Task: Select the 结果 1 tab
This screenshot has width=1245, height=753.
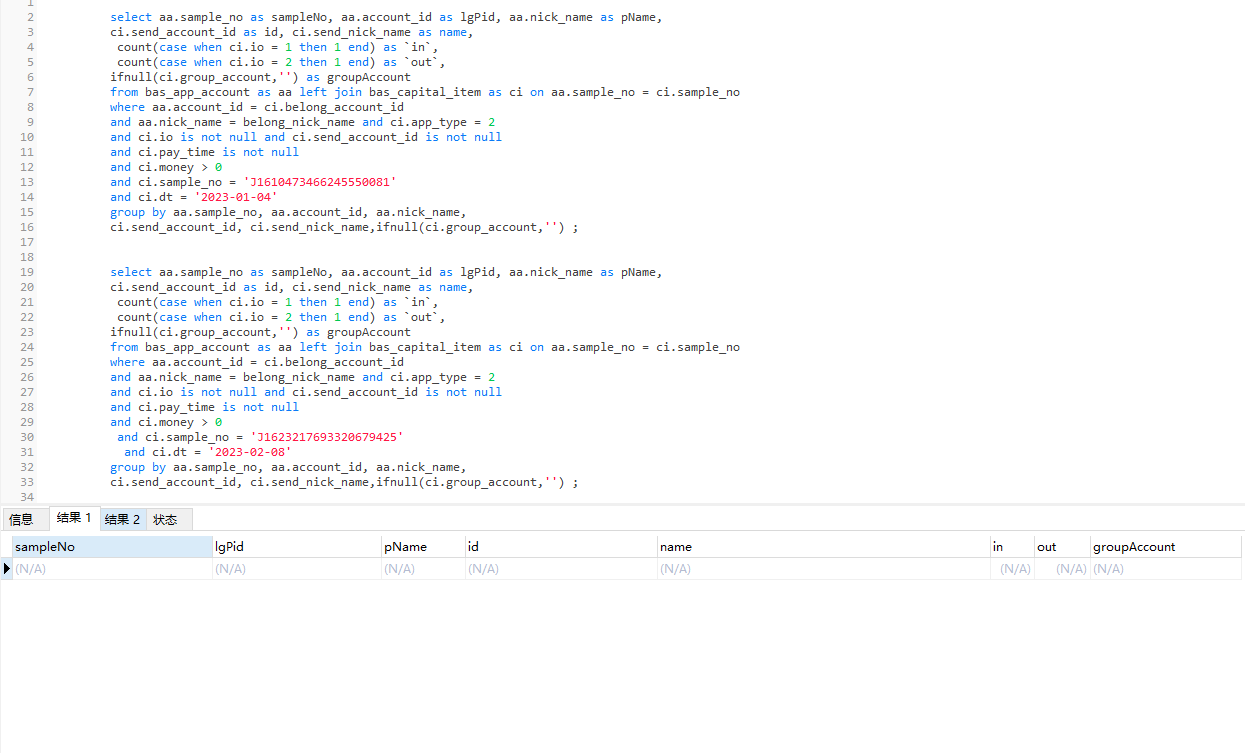Action: (74, 518)
